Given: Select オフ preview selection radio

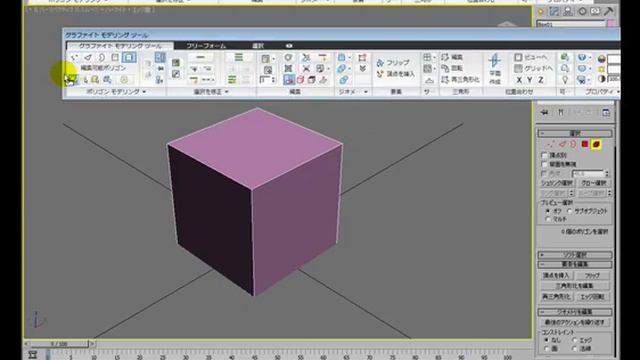Looking at the screenshot, I should pos(548,211).
